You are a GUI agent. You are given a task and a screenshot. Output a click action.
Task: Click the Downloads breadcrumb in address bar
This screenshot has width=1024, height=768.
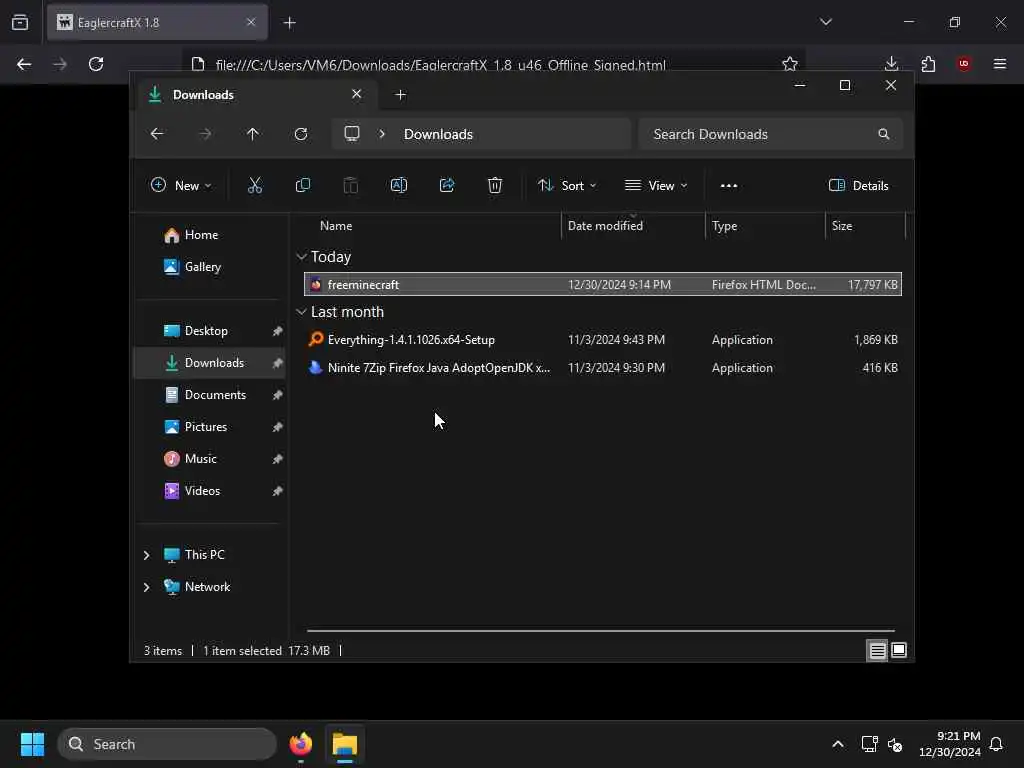pos(438,134)
